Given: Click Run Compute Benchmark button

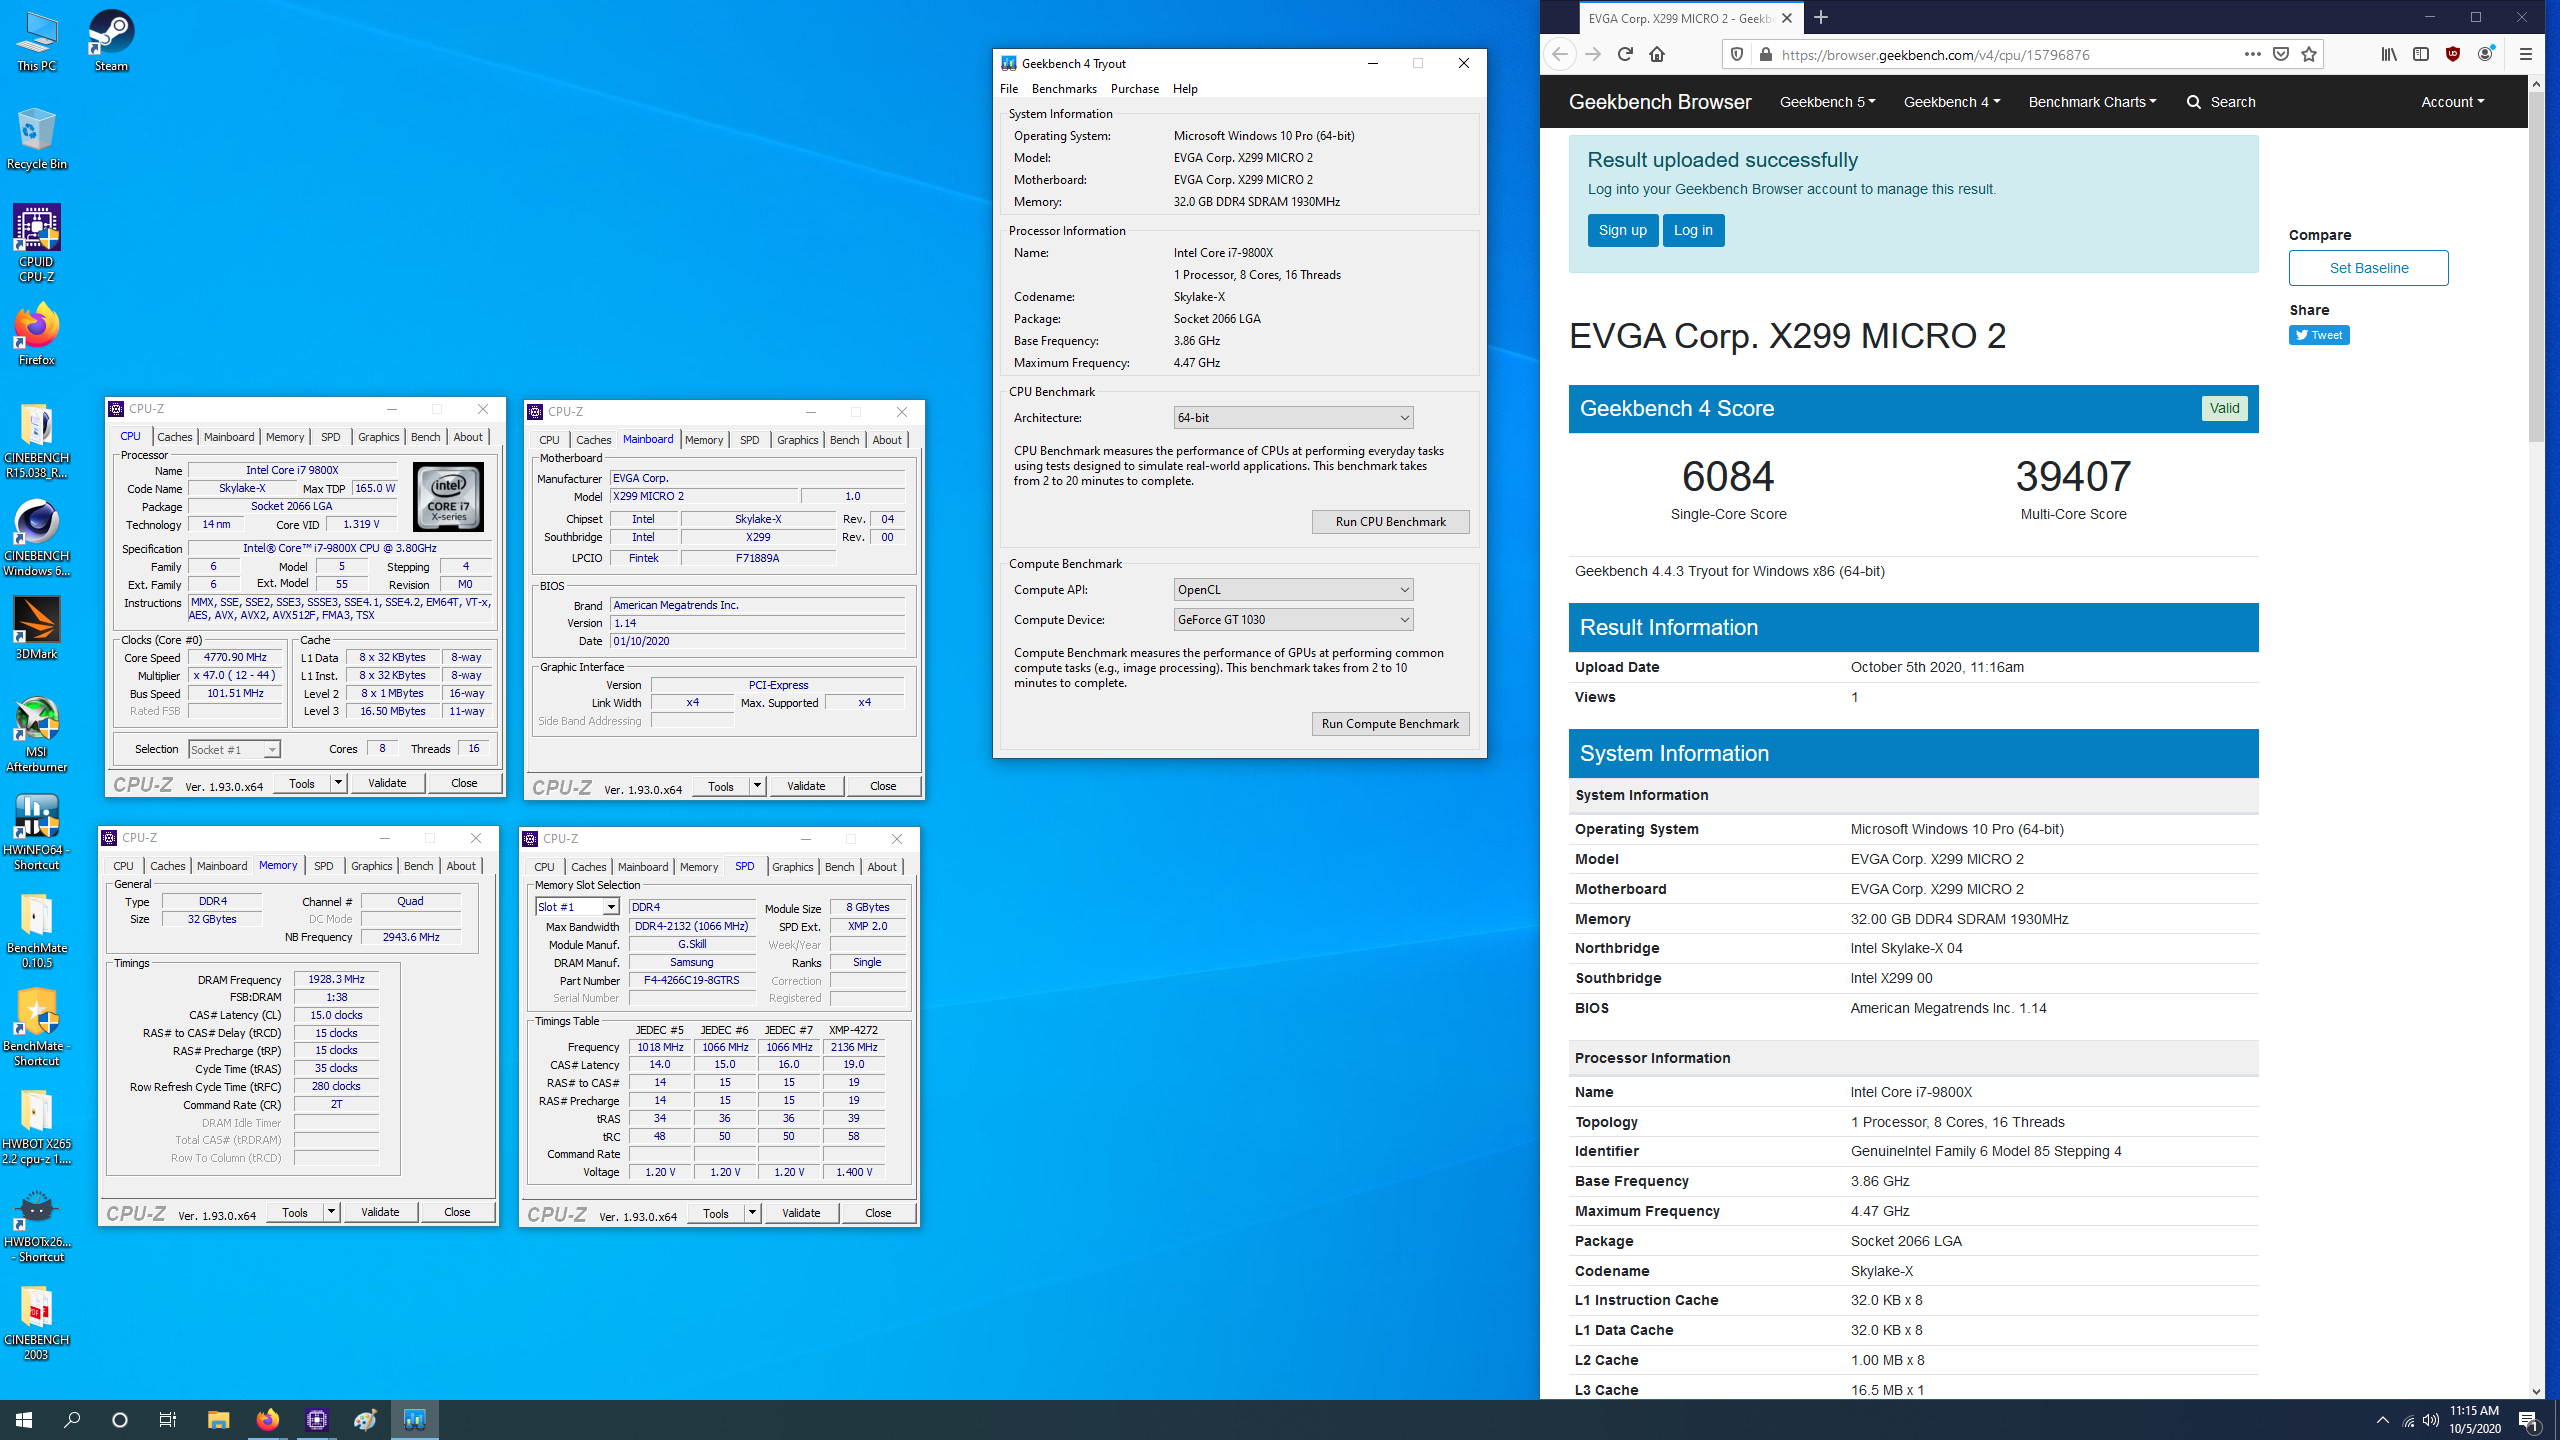Looking at the screenshot, I should (x=1390, y=723).
